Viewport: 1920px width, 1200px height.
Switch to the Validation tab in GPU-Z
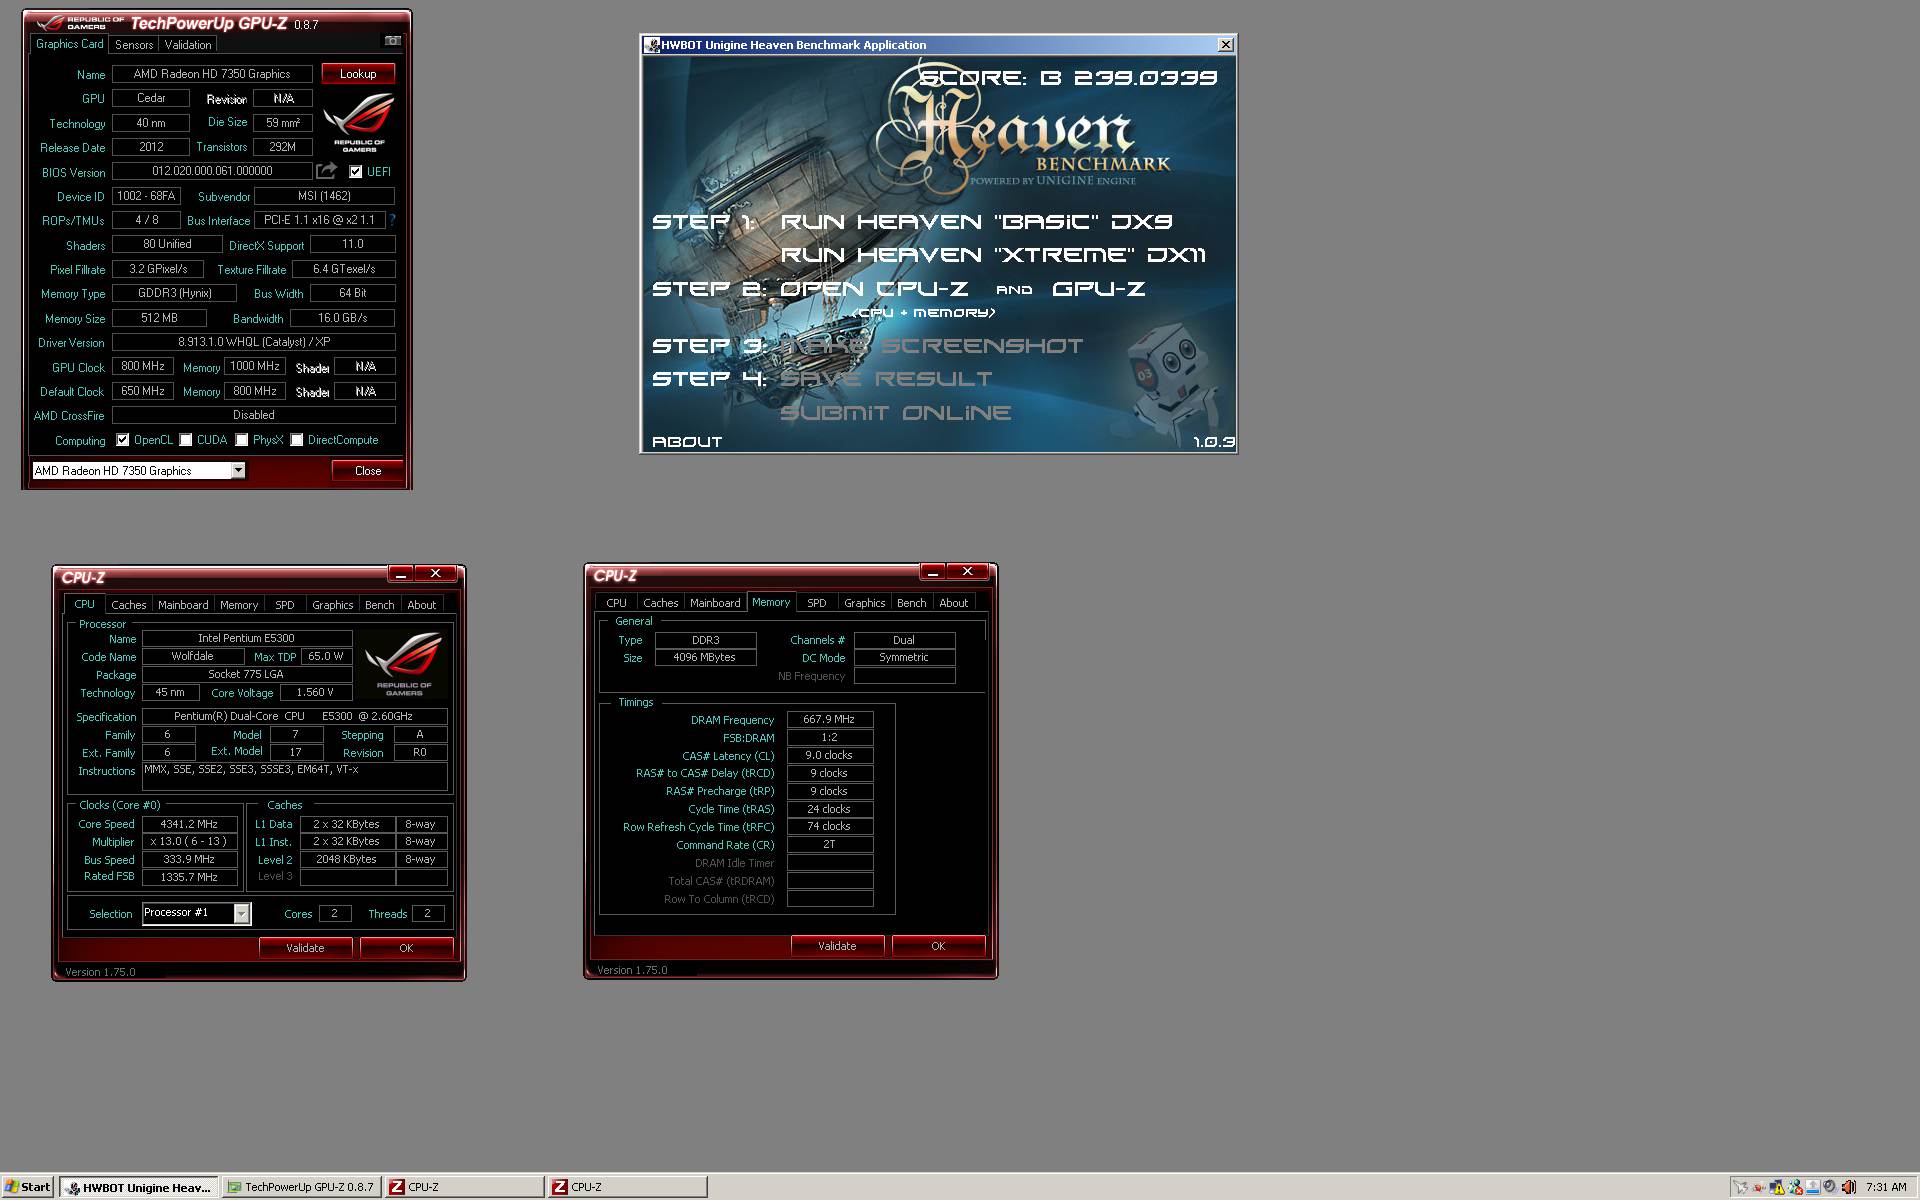[x=188, y=45]
